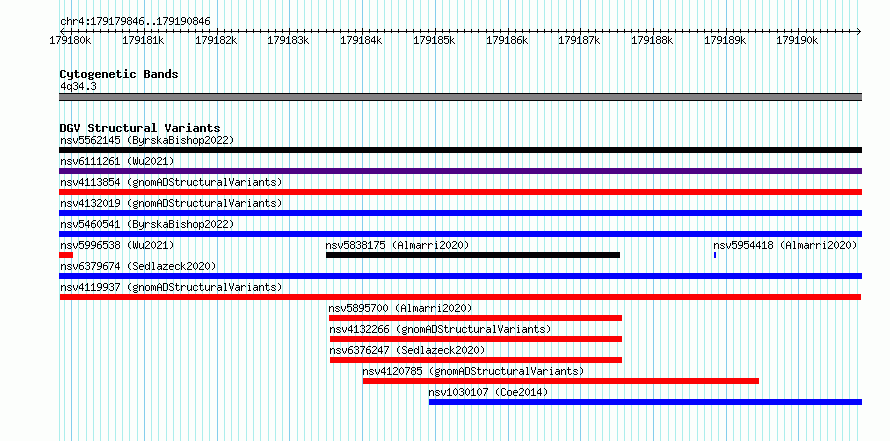Click ruler tick label 179186k
This screenshot has height=441, width=890.
pos(507,40)
